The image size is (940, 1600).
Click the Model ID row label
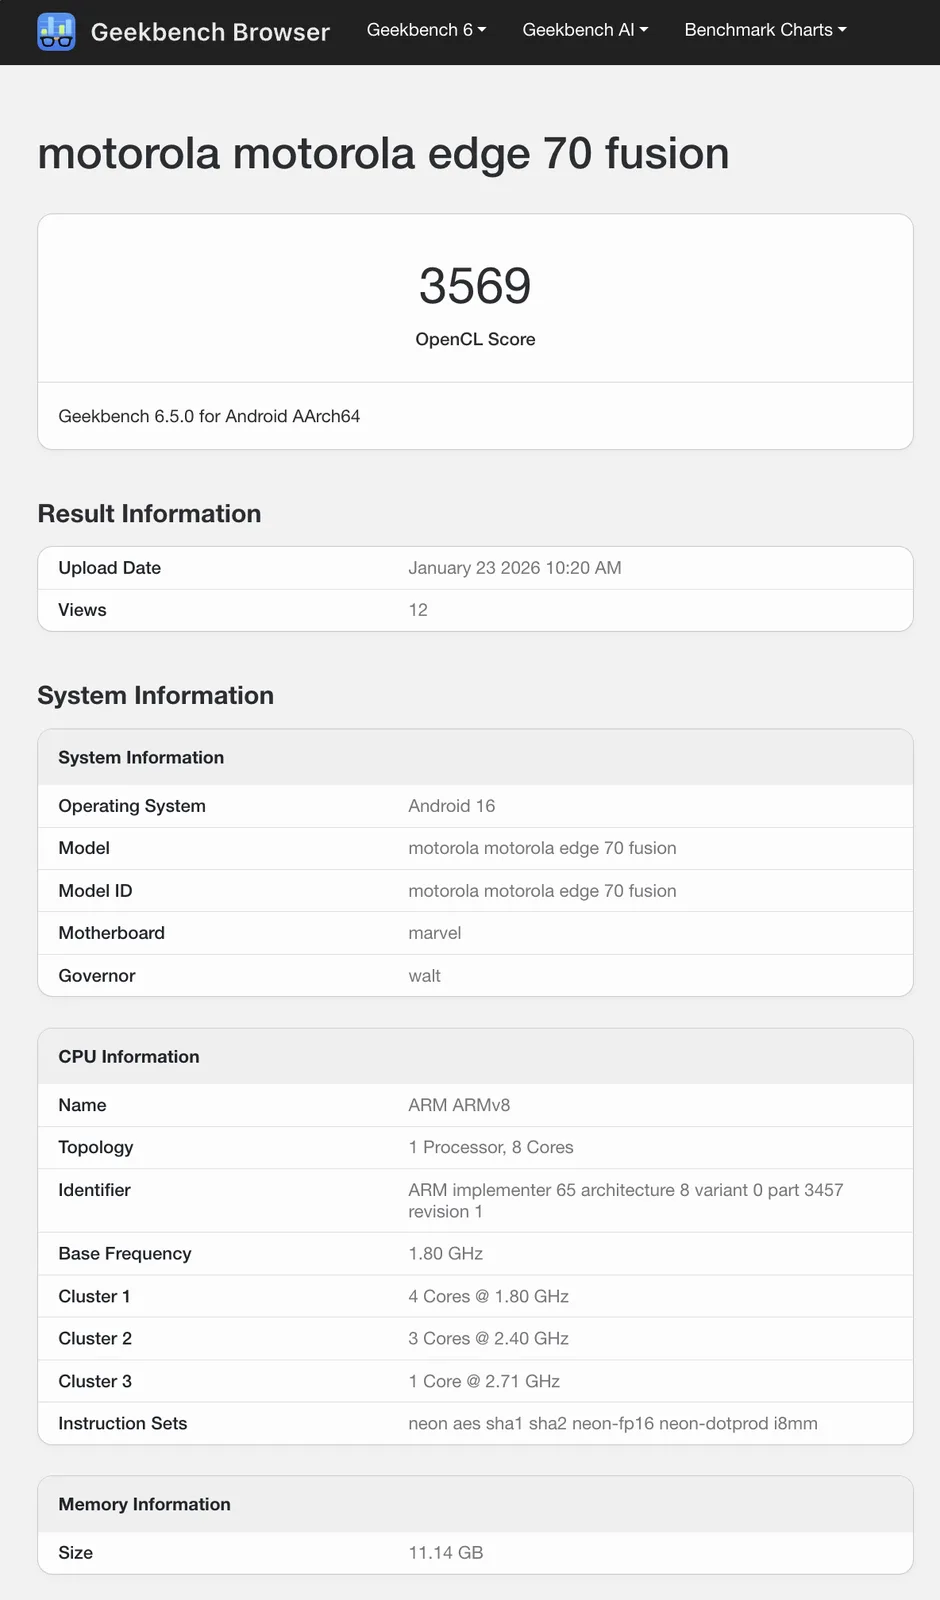click(x=95, y=891)
